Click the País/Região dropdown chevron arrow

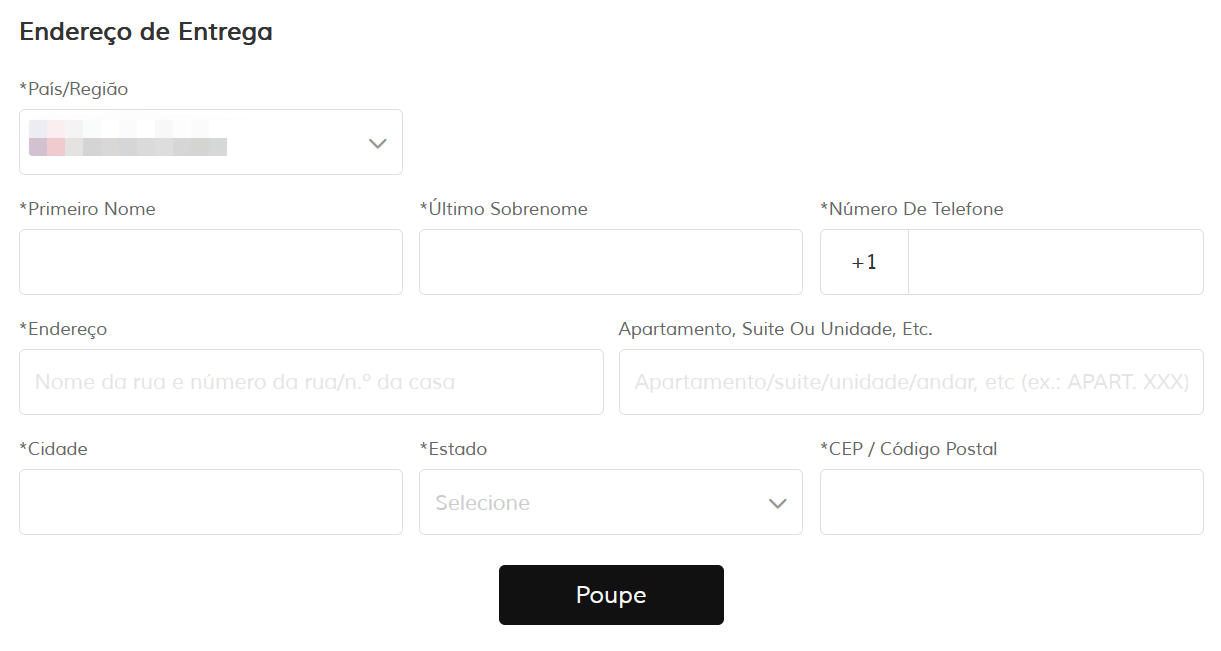click(x=377, y=143)
